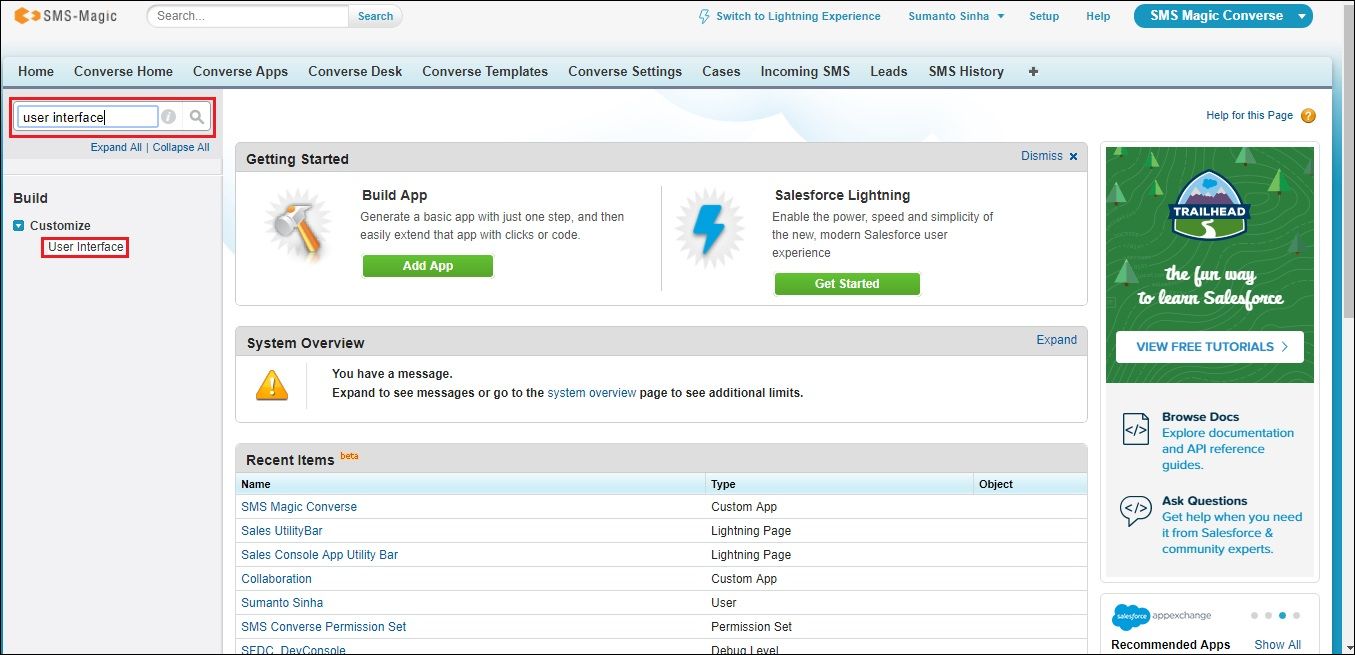This screenshot has height=655, width=1355.
Task: Click the green Get Started button
Action: pyautogui.click(x=847, y=284)
